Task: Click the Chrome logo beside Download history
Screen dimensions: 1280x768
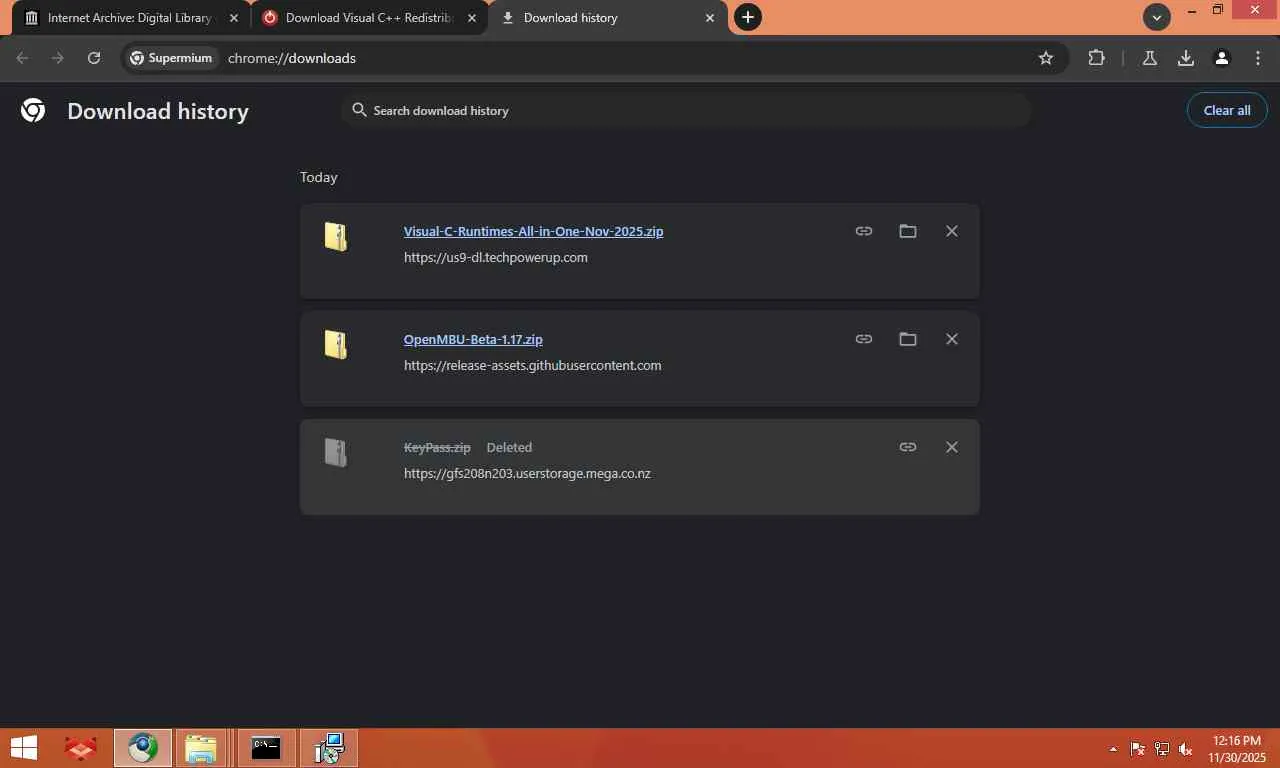Action: tap(33, 110)
